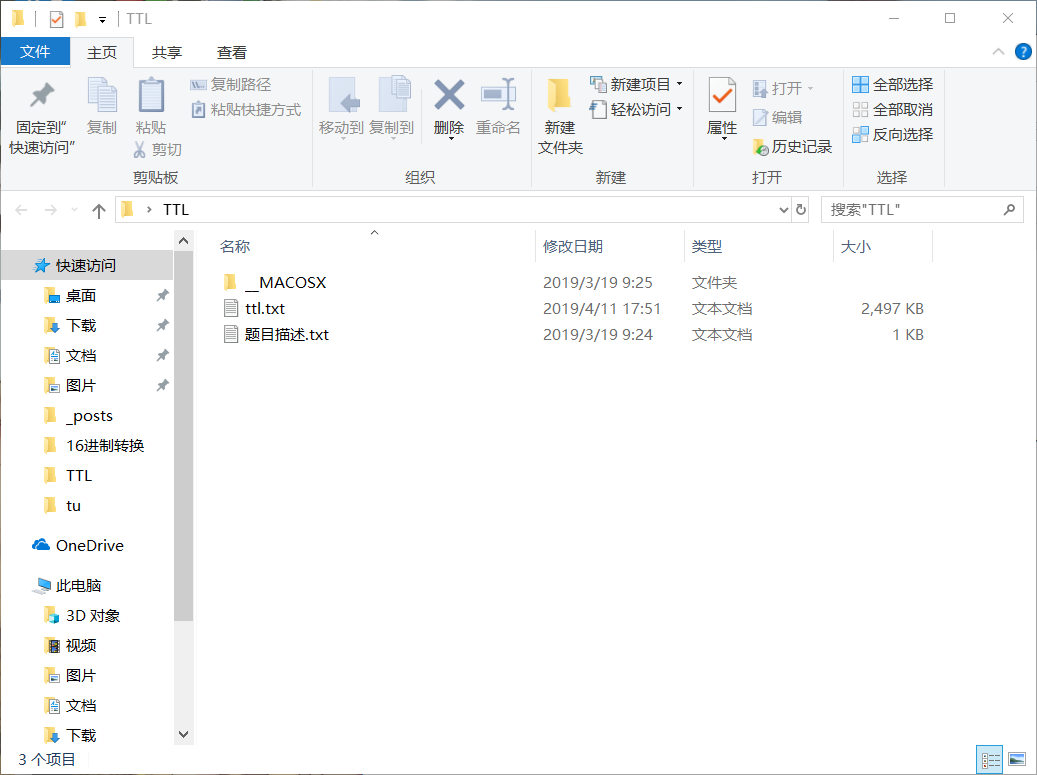The height and width of the screenshot is (775, 1037).
Task: Open the 复制到 menu
Action: 392,106
